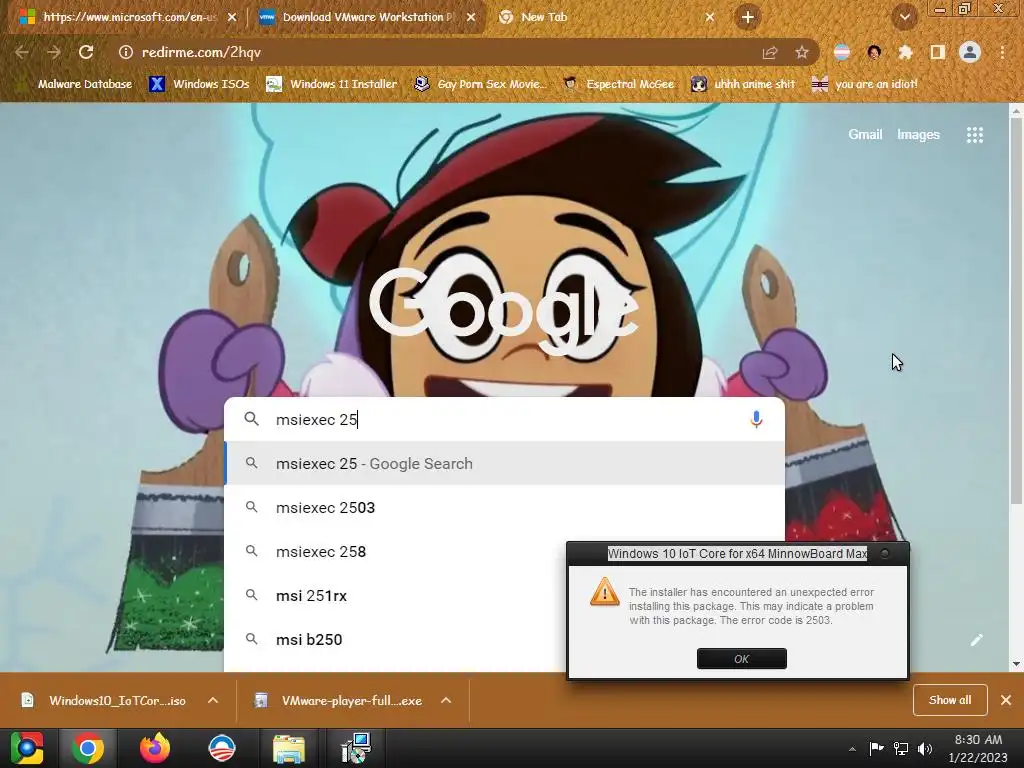
Task: Open the Windows ISOs bookmark
Action: click(x=199, y=84)
